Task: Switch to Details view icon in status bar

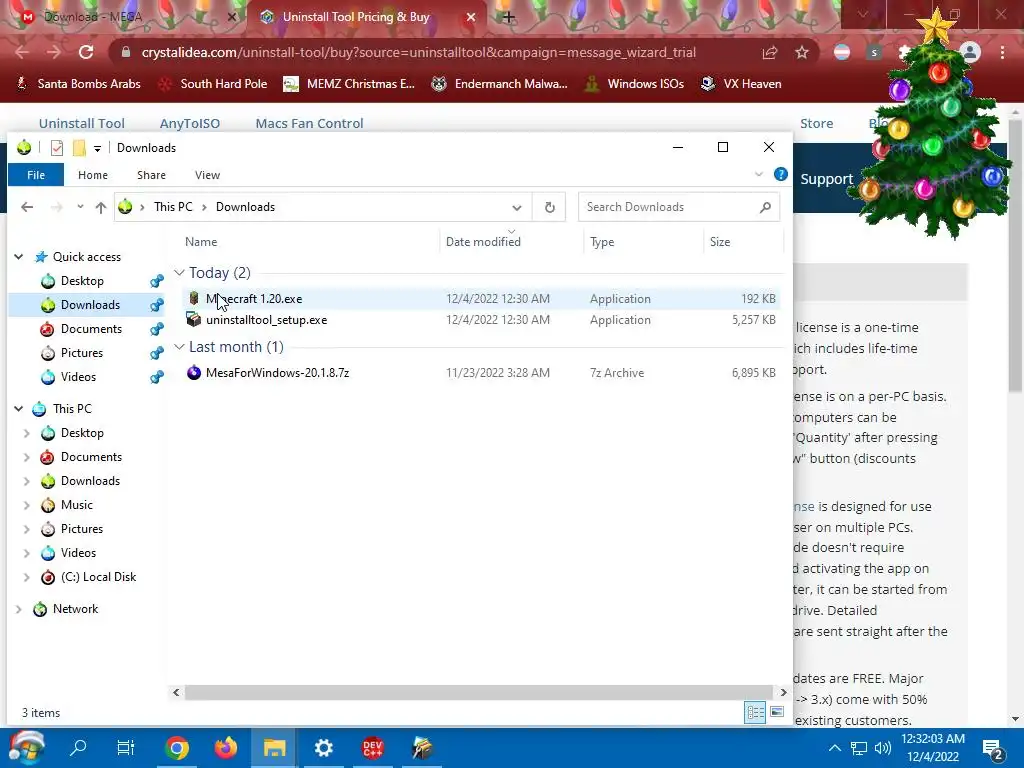Action: [x=755, y=712]
